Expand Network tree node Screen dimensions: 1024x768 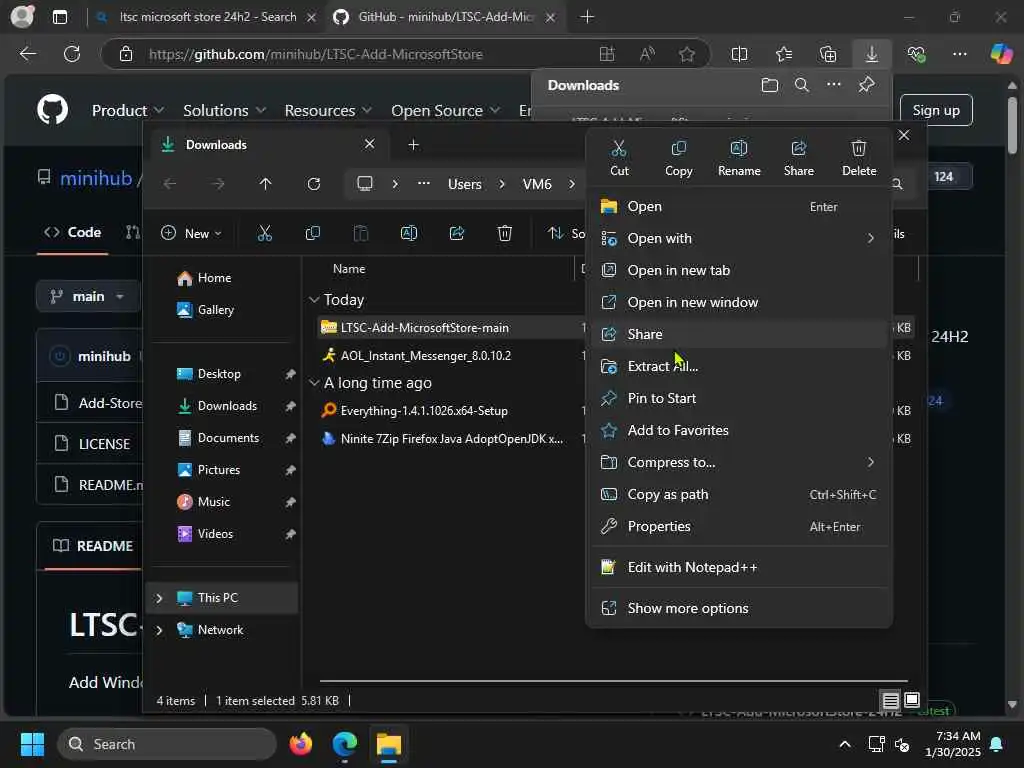coord(159,630)
